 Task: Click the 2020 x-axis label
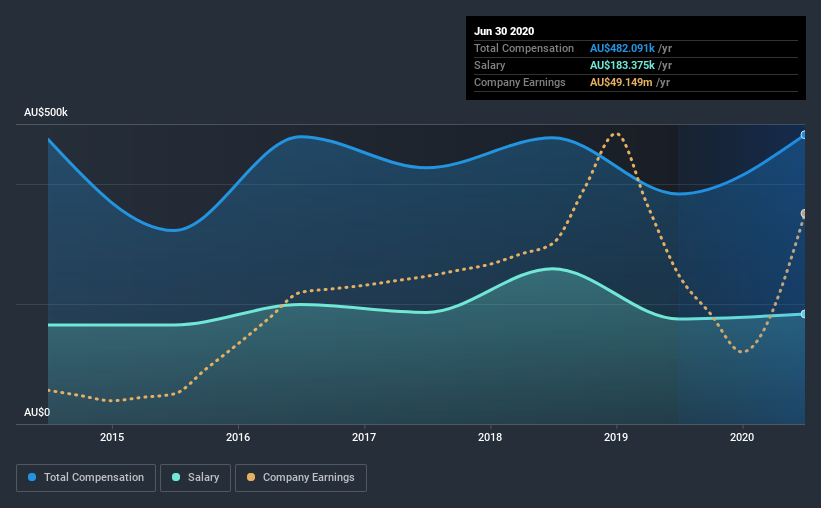(x=742, y=437)
